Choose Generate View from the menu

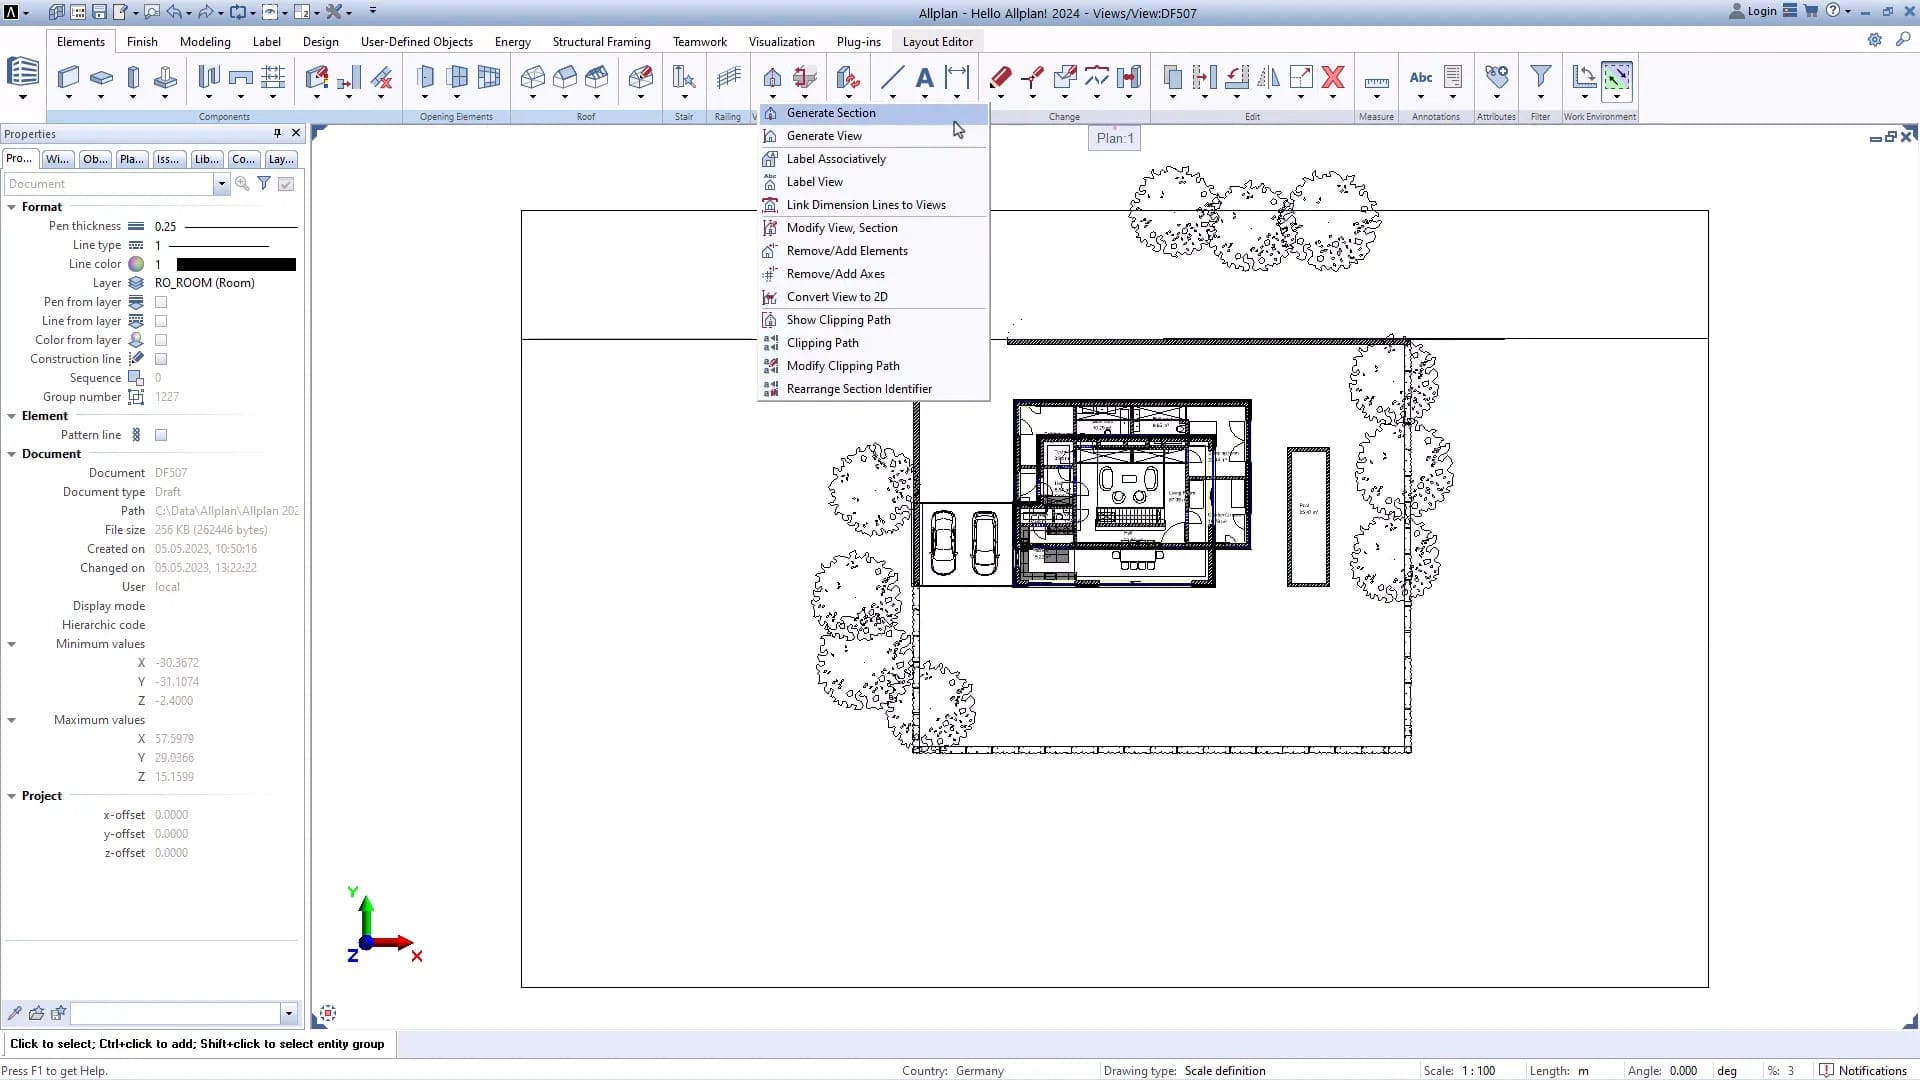824,136
